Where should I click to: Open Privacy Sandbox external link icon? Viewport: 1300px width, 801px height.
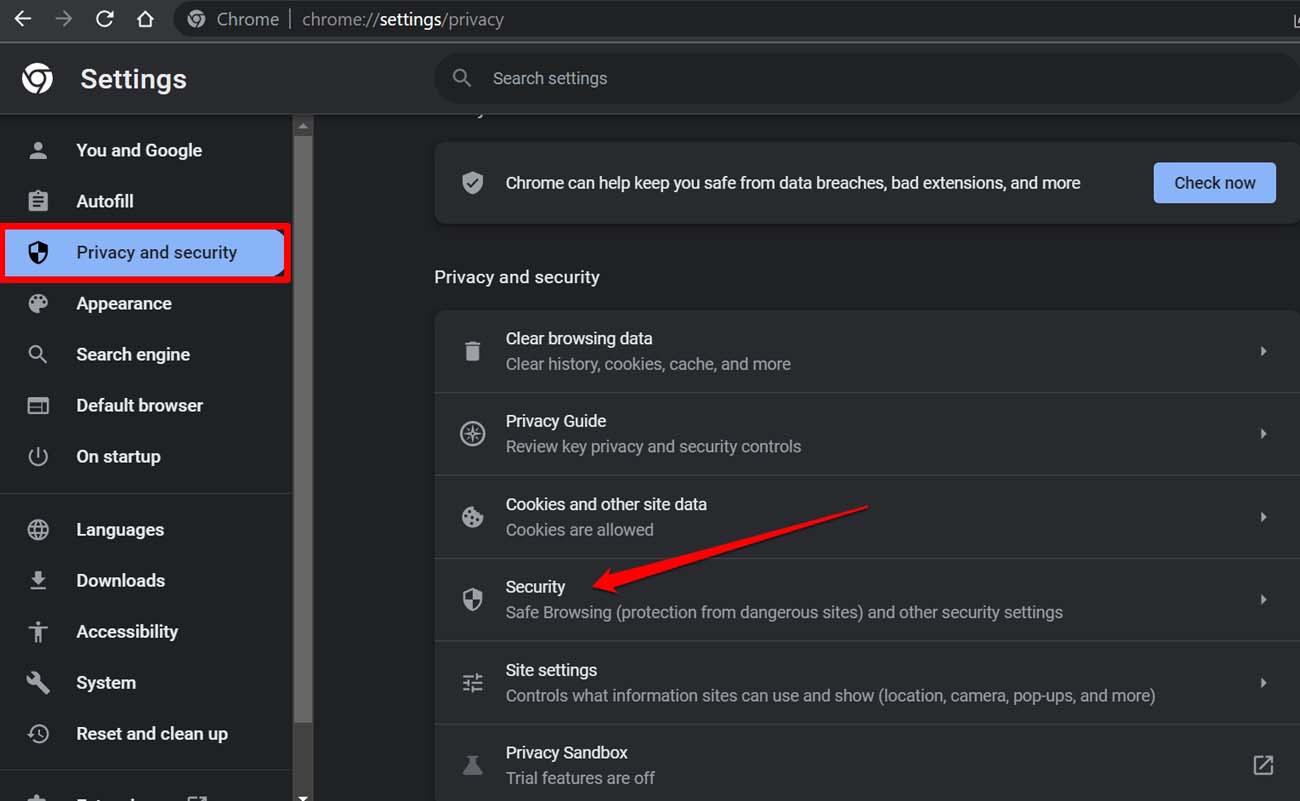coord(1263,765)
